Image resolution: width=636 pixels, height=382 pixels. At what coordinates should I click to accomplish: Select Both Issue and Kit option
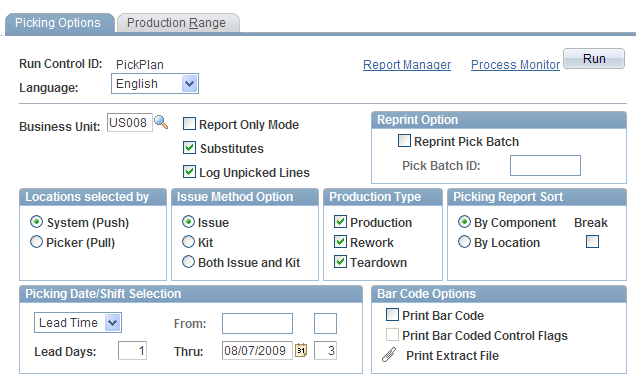188,262
